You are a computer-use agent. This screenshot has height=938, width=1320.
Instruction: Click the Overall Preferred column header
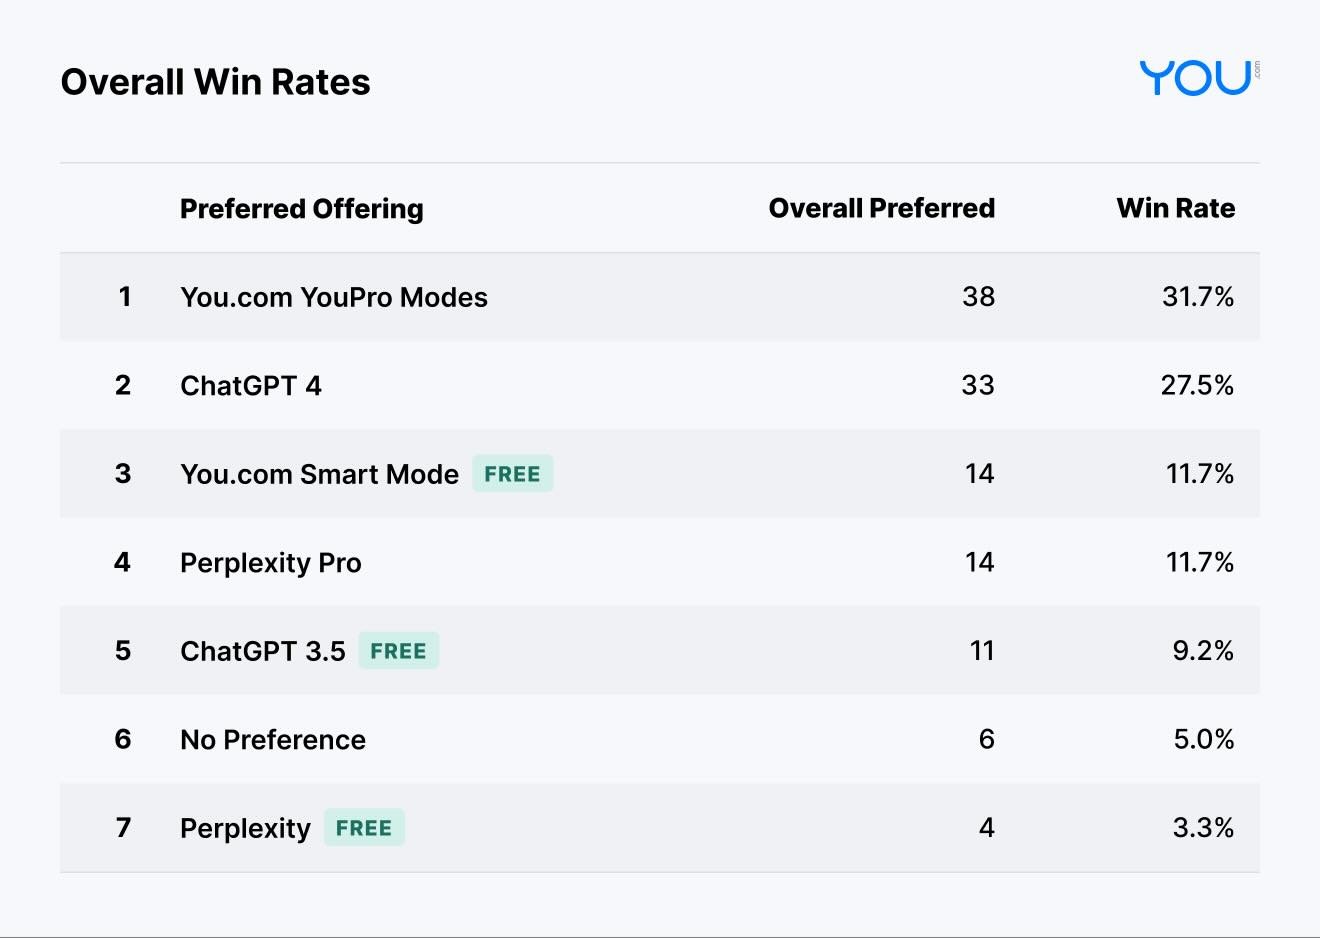click(x=881, y=208)
